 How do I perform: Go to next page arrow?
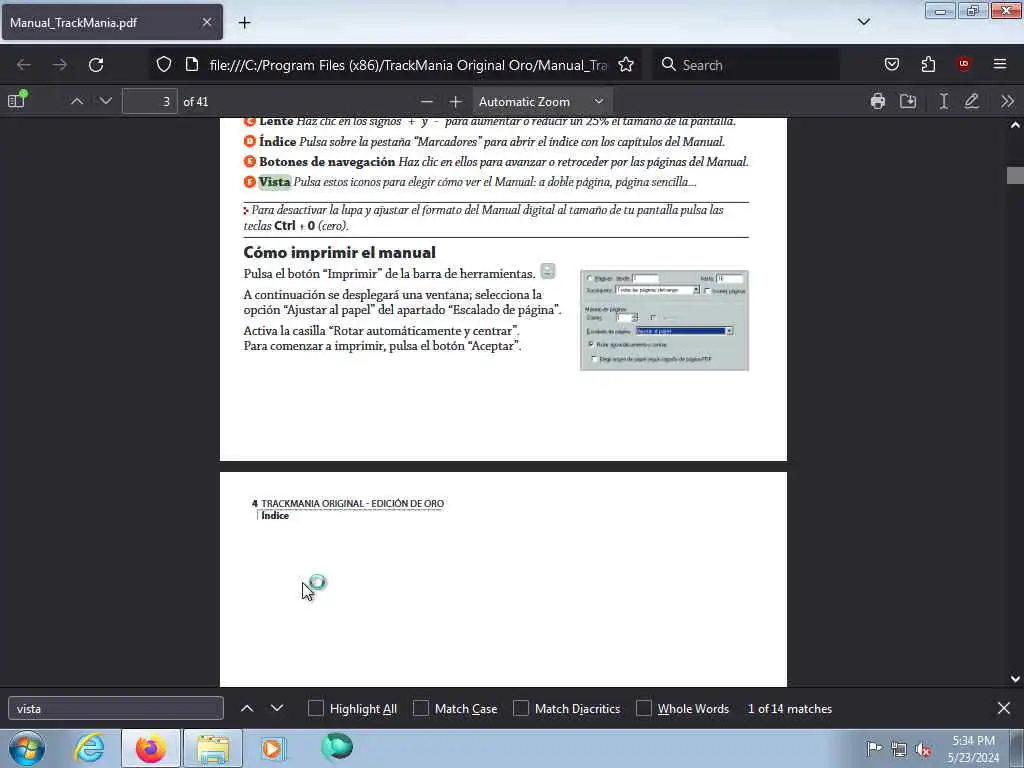[106, 101]
